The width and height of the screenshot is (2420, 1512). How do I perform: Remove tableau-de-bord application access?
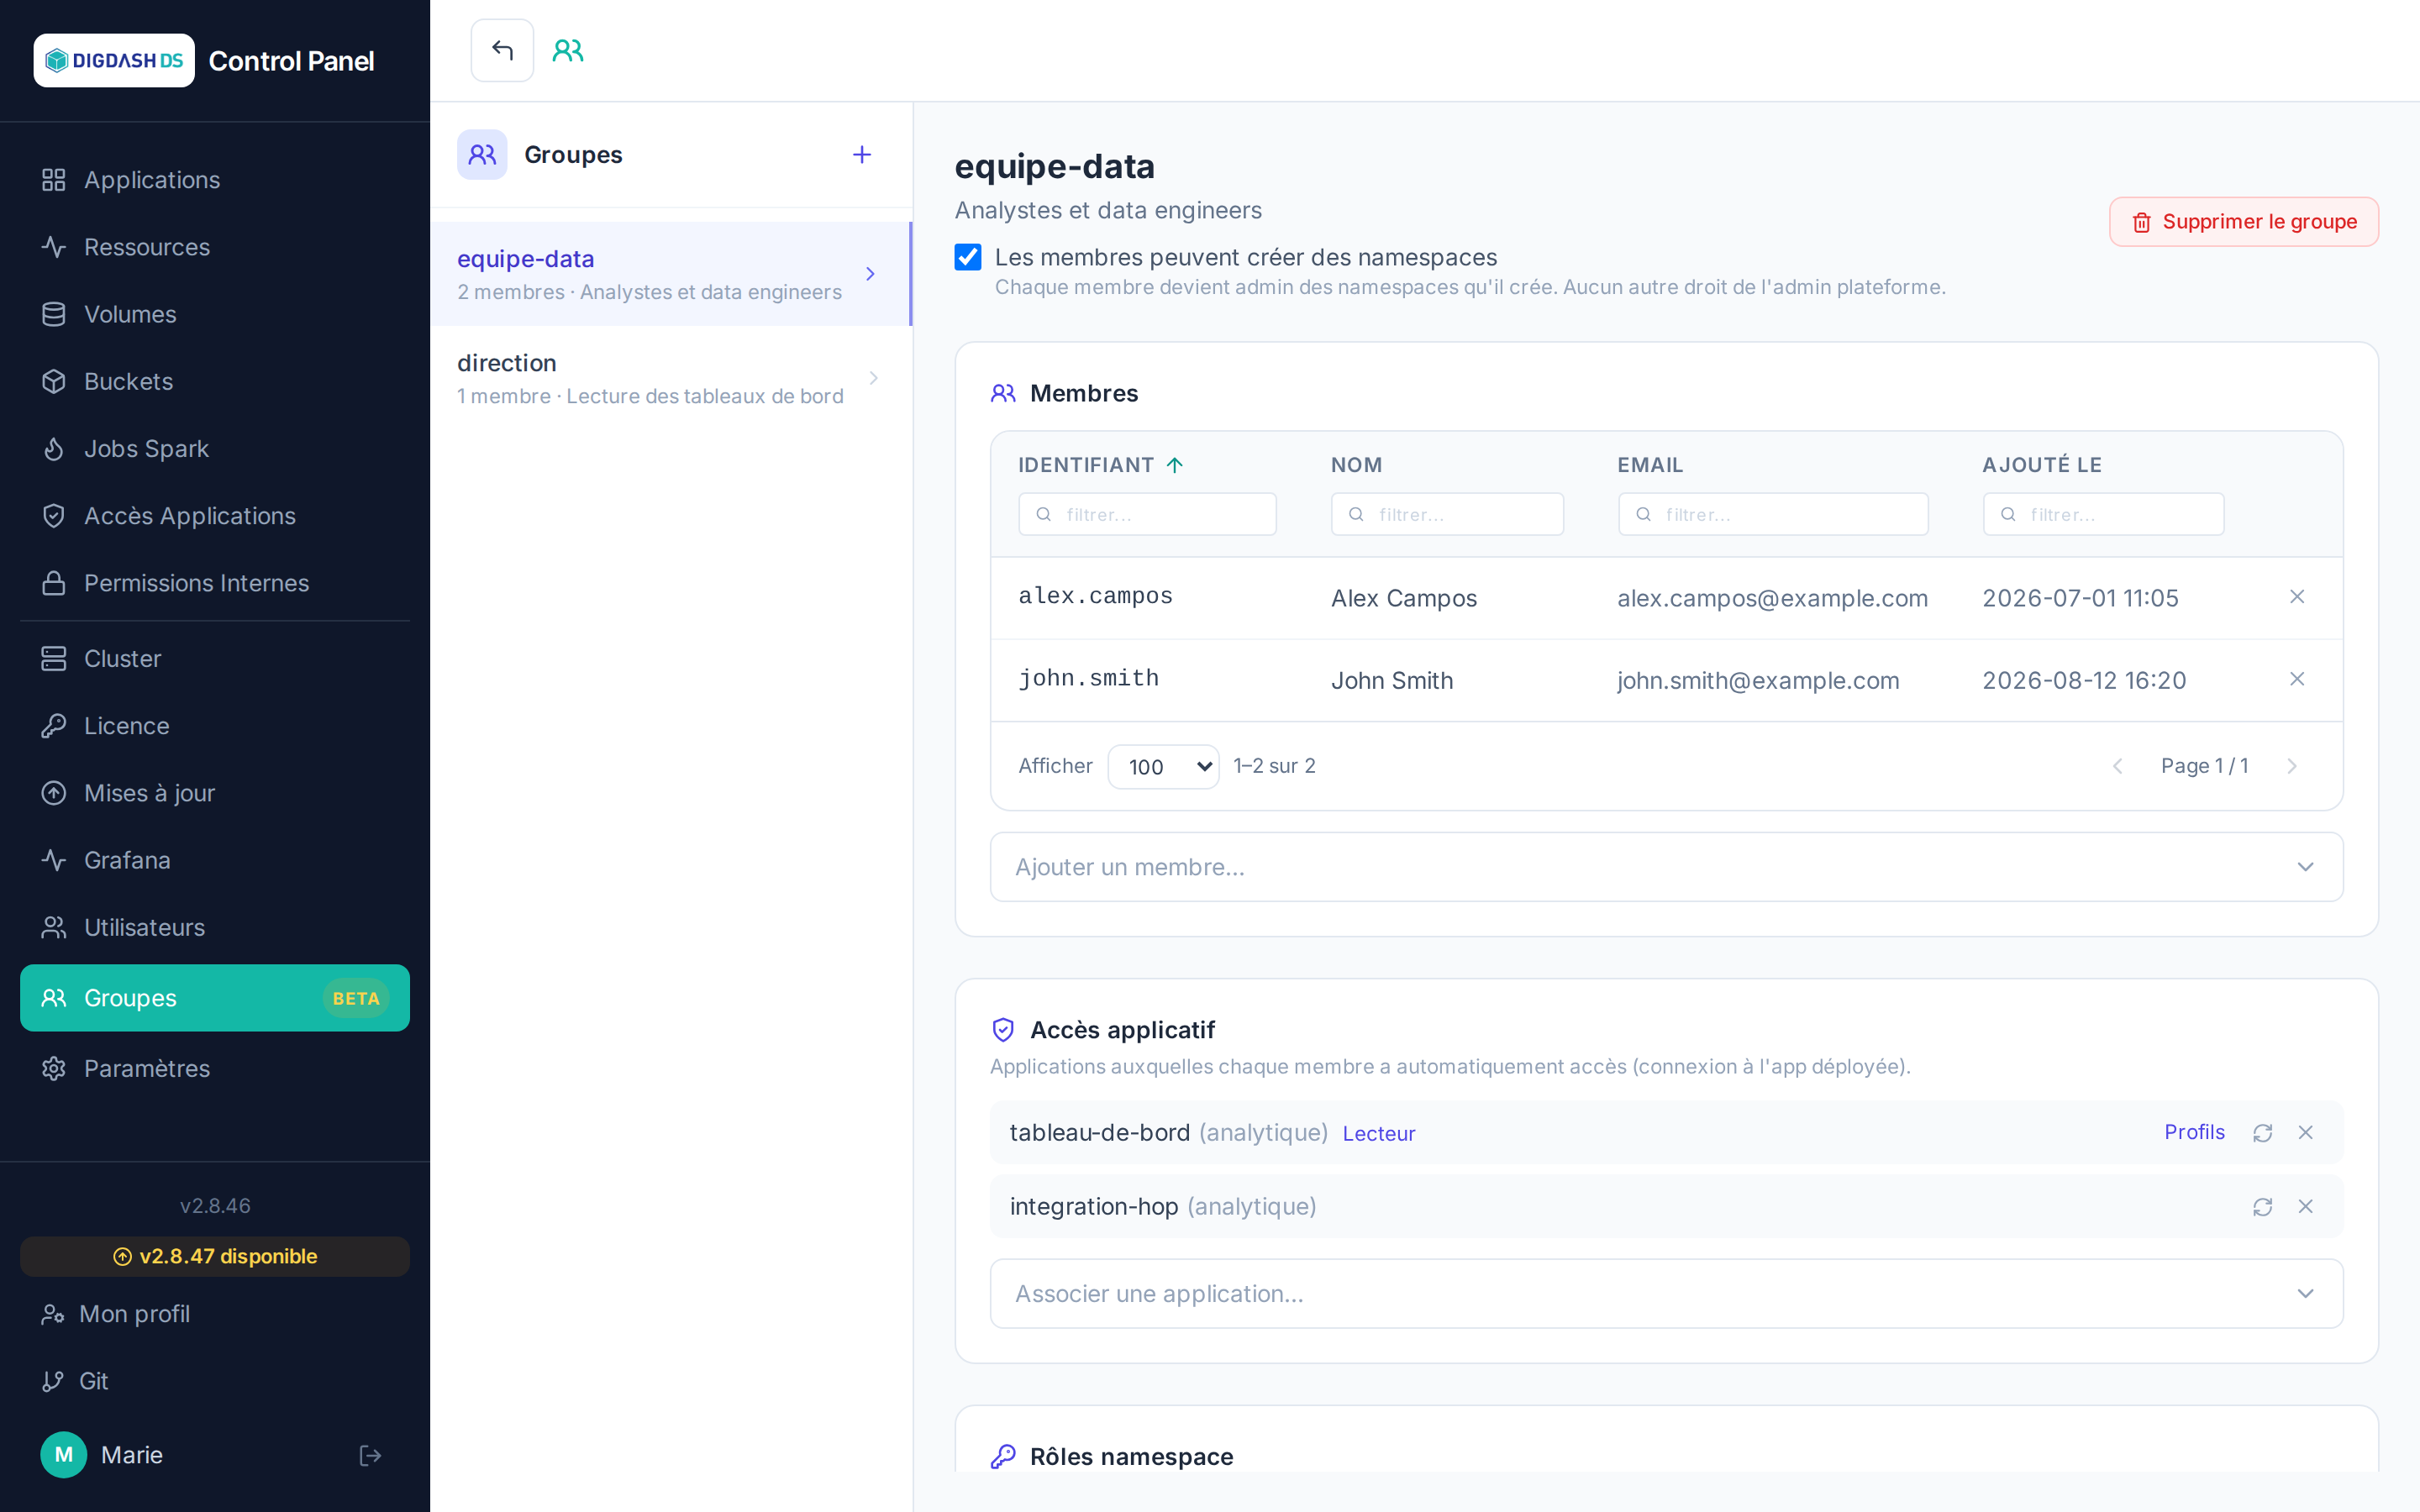(x=2306, y=1133)
